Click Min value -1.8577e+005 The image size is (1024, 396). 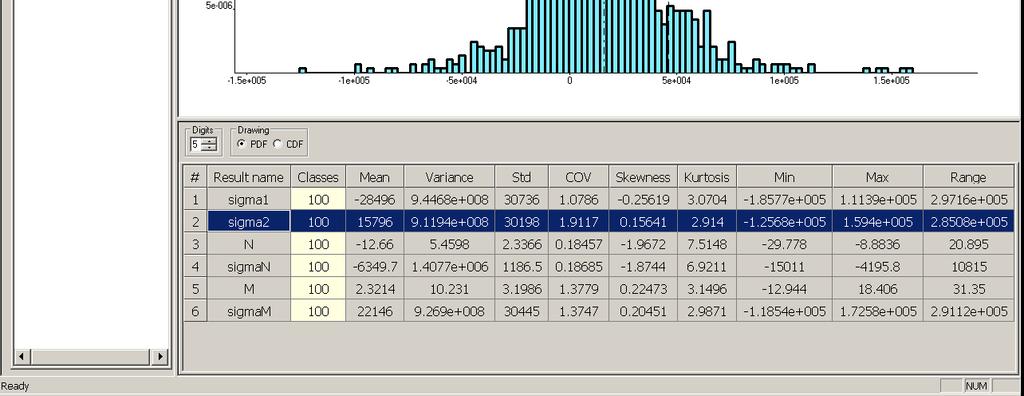coord(784,200)
